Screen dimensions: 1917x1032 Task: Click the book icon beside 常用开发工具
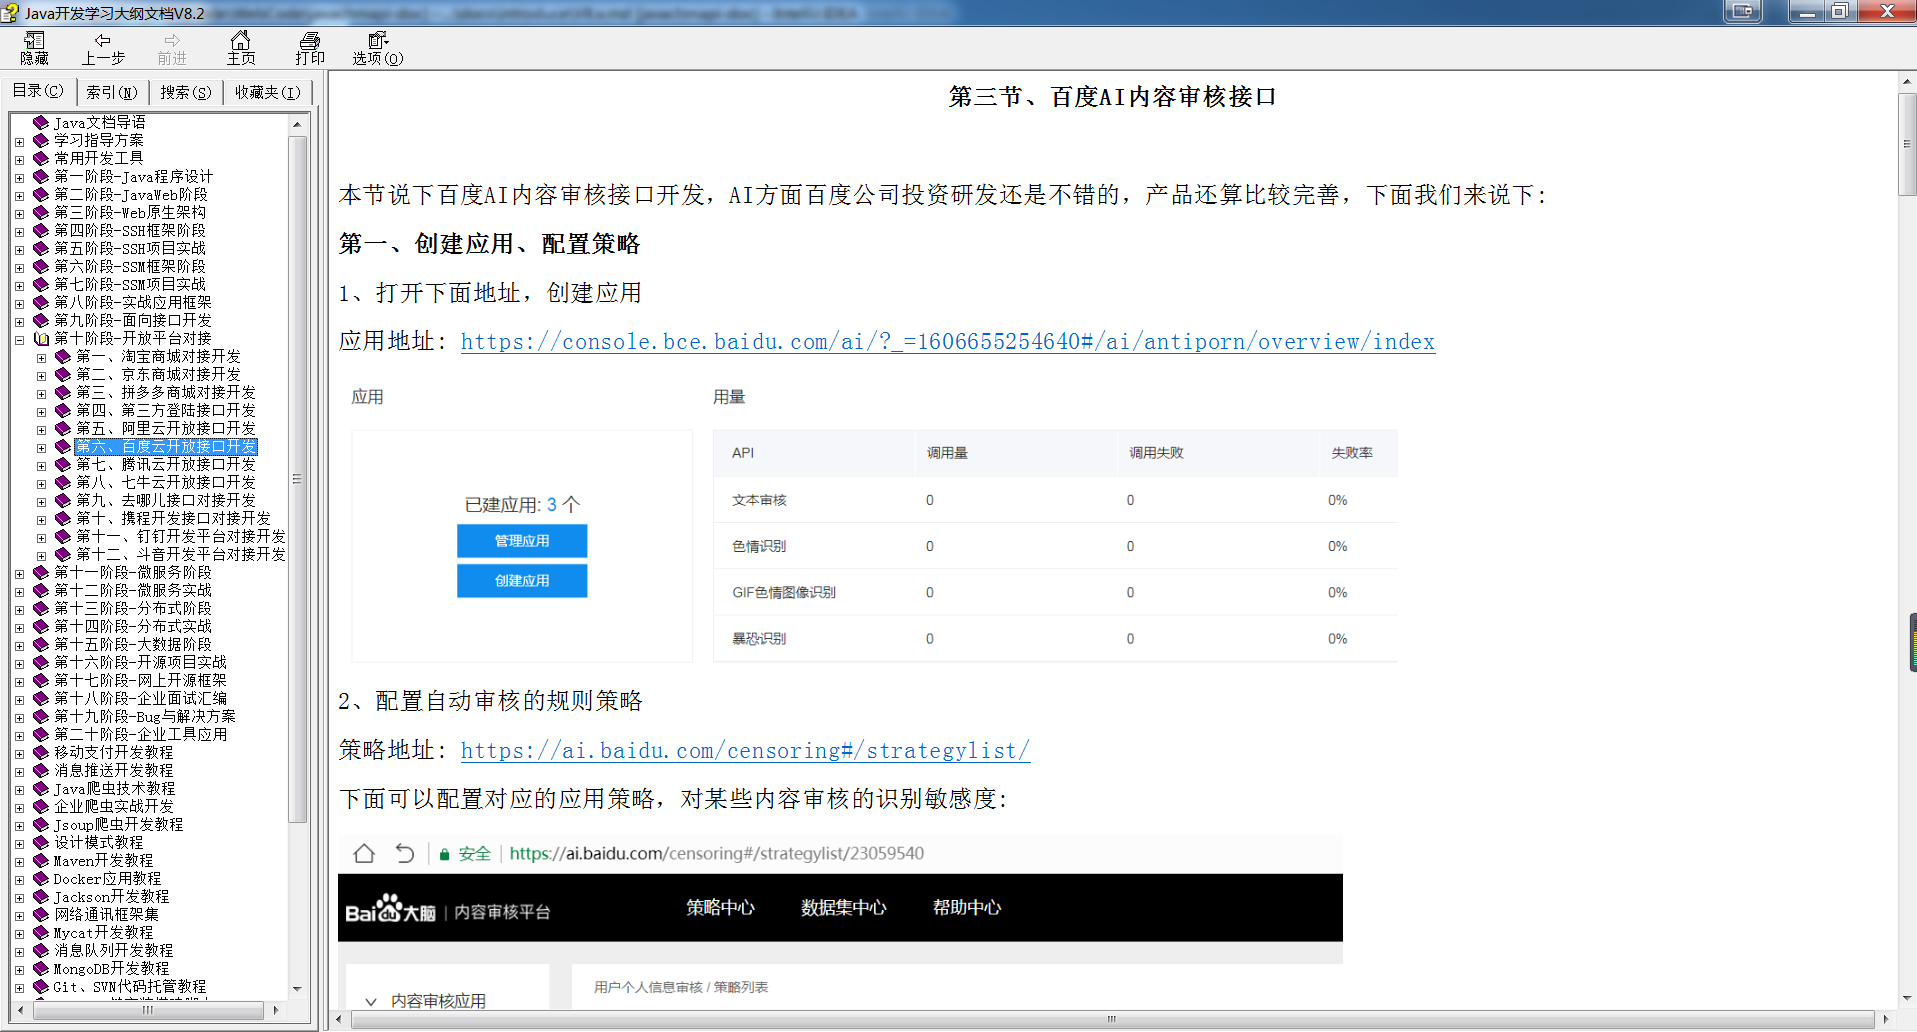[41, 158]
